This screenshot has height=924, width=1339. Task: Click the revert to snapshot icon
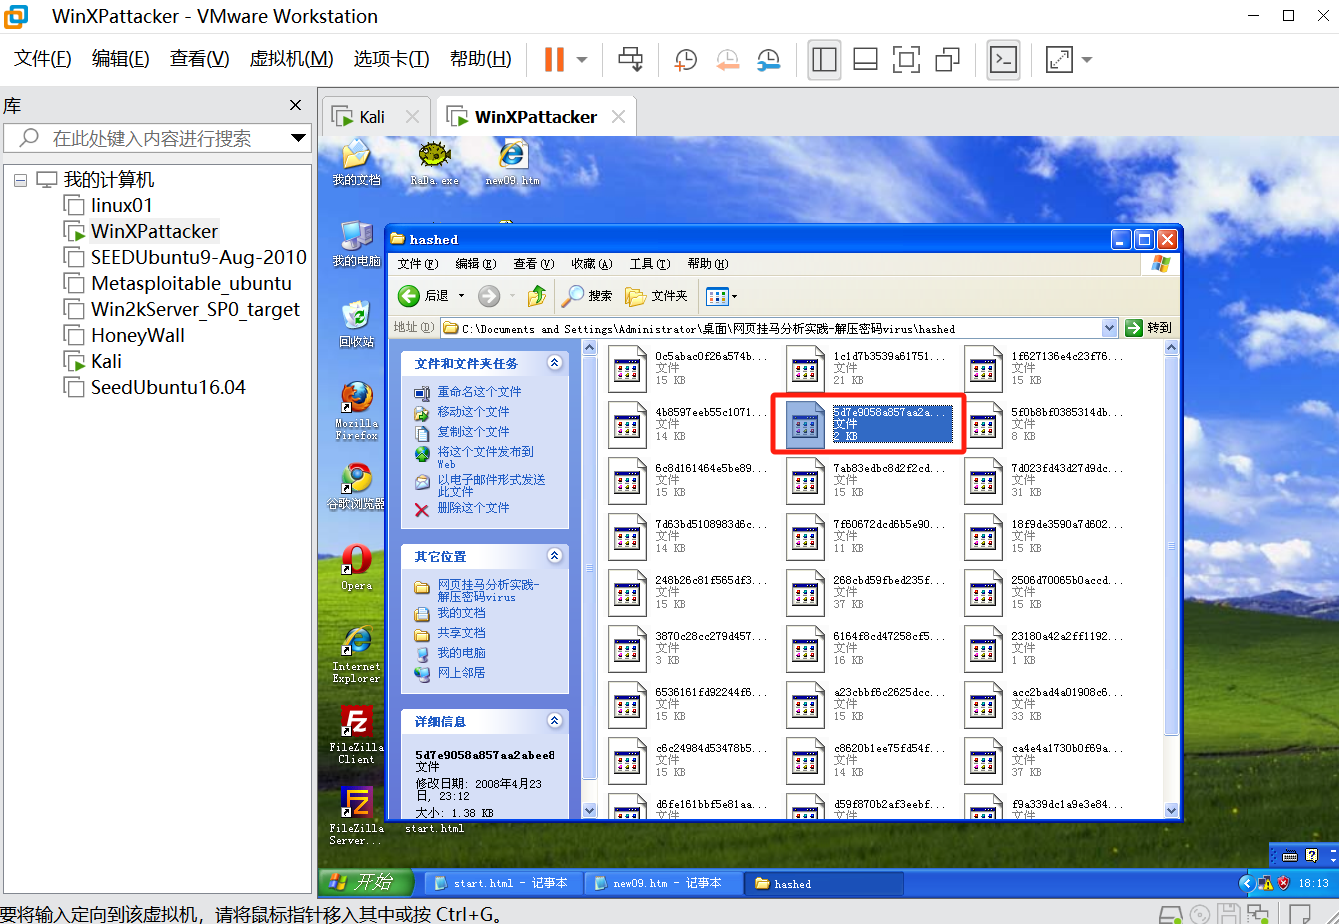point(727,60)
